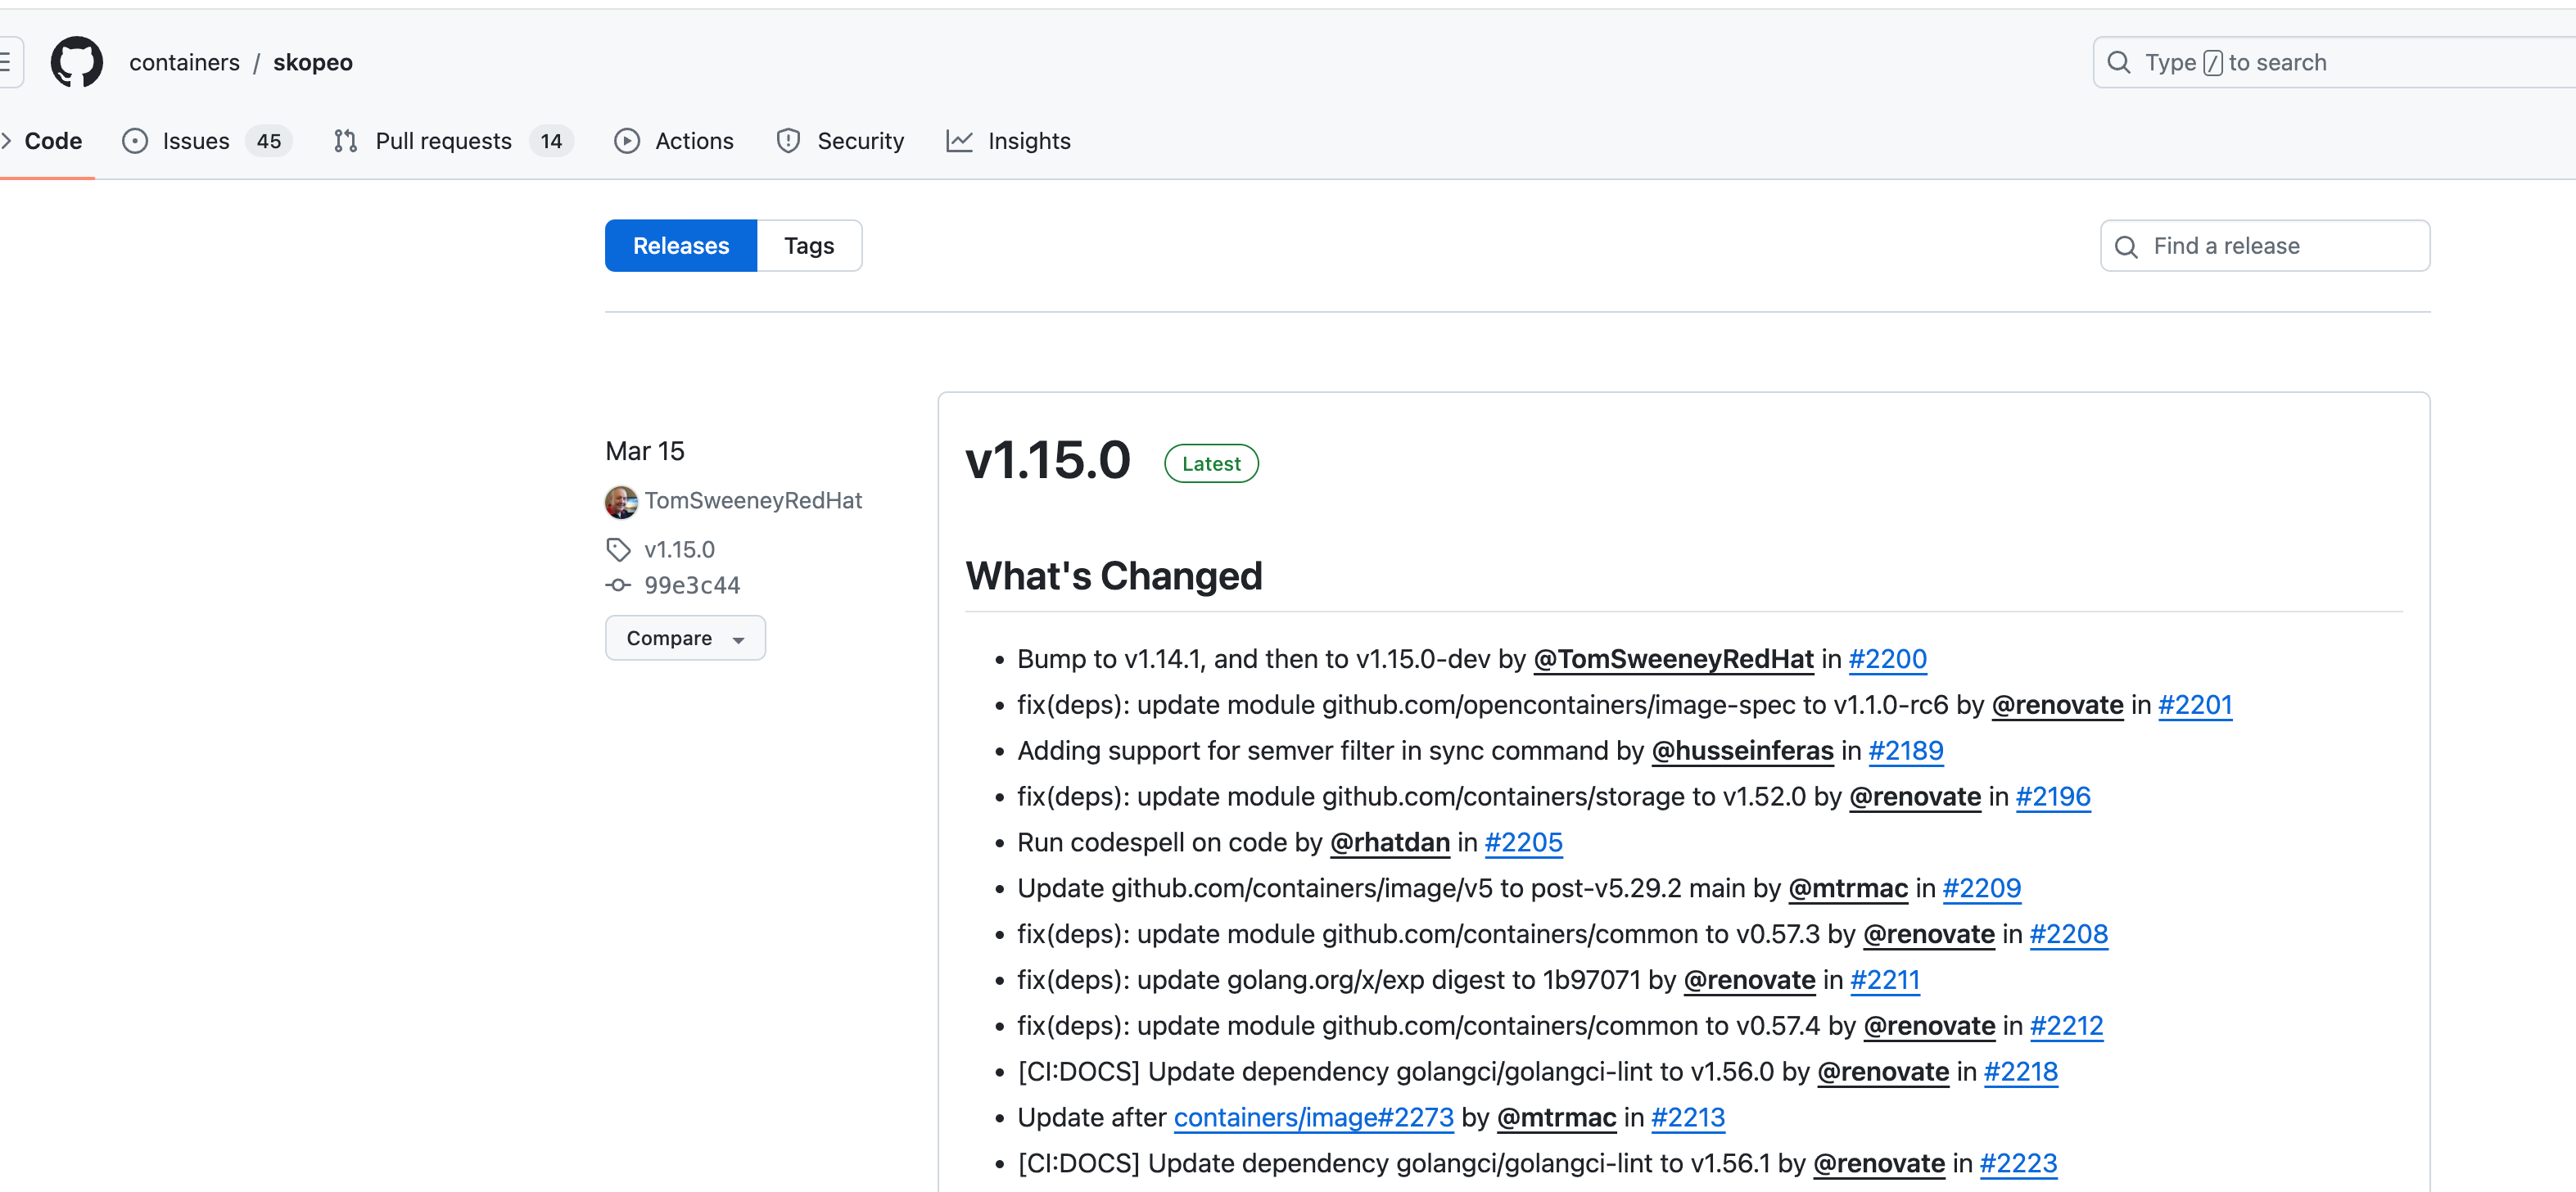
Task: Click the Mar 15 release date
Action: pyautogui.click(x=645, y=451)
